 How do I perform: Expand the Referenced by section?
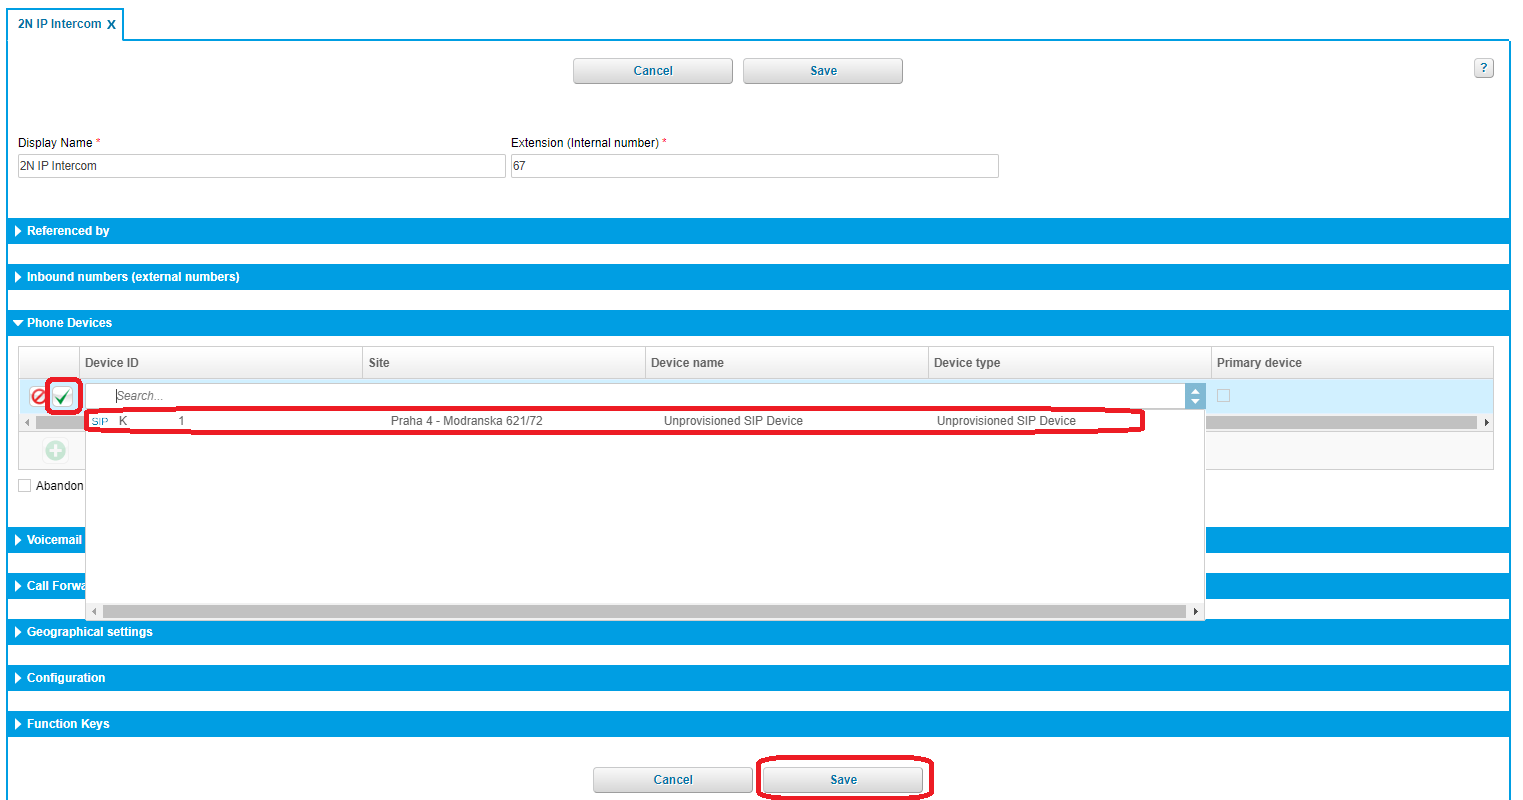pyautogui.click(x=68, y=231)
